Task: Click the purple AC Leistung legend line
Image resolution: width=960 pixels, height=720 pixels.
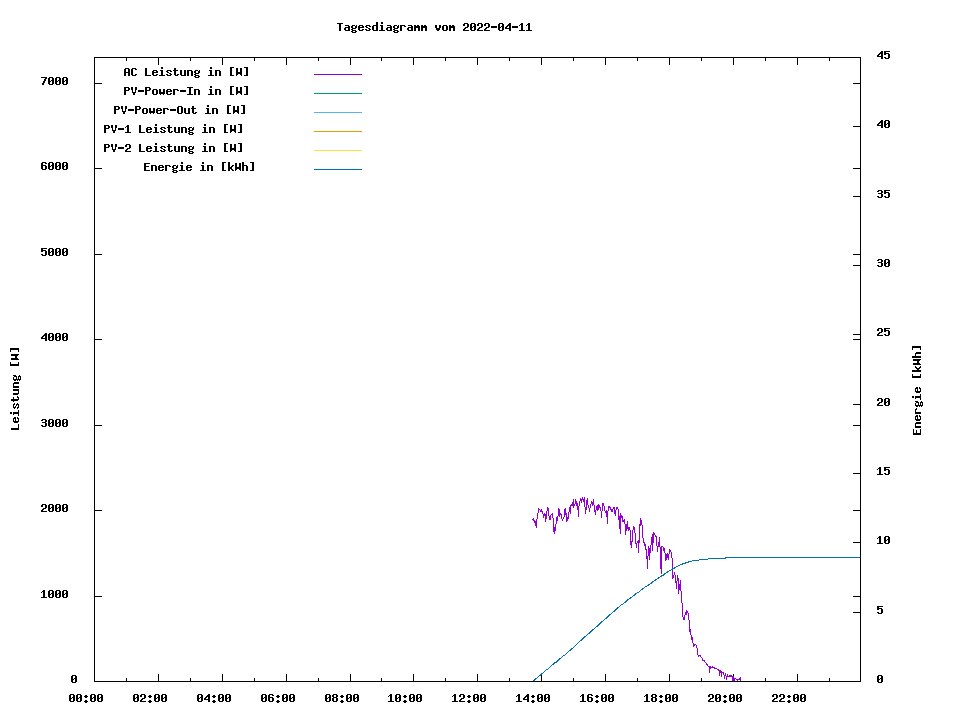Action: tap(337, 74)
